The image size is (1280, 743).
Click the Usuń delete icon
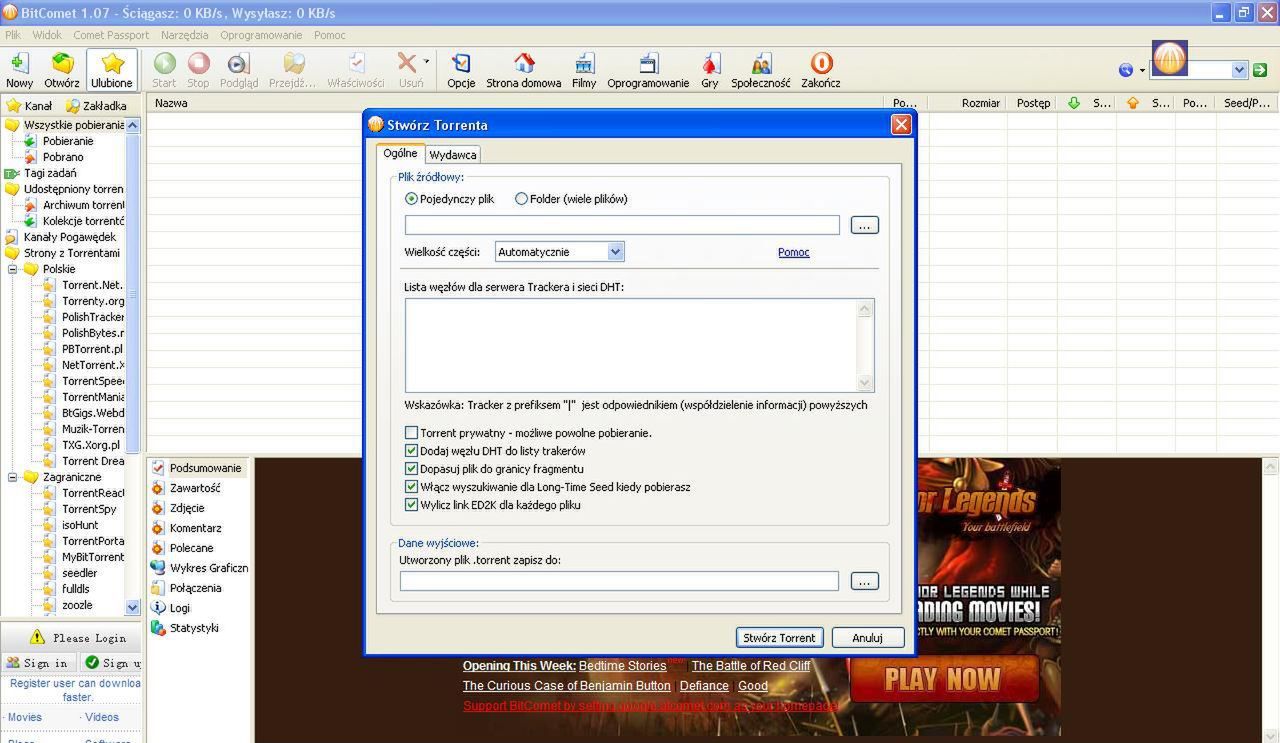pos(408,70)
